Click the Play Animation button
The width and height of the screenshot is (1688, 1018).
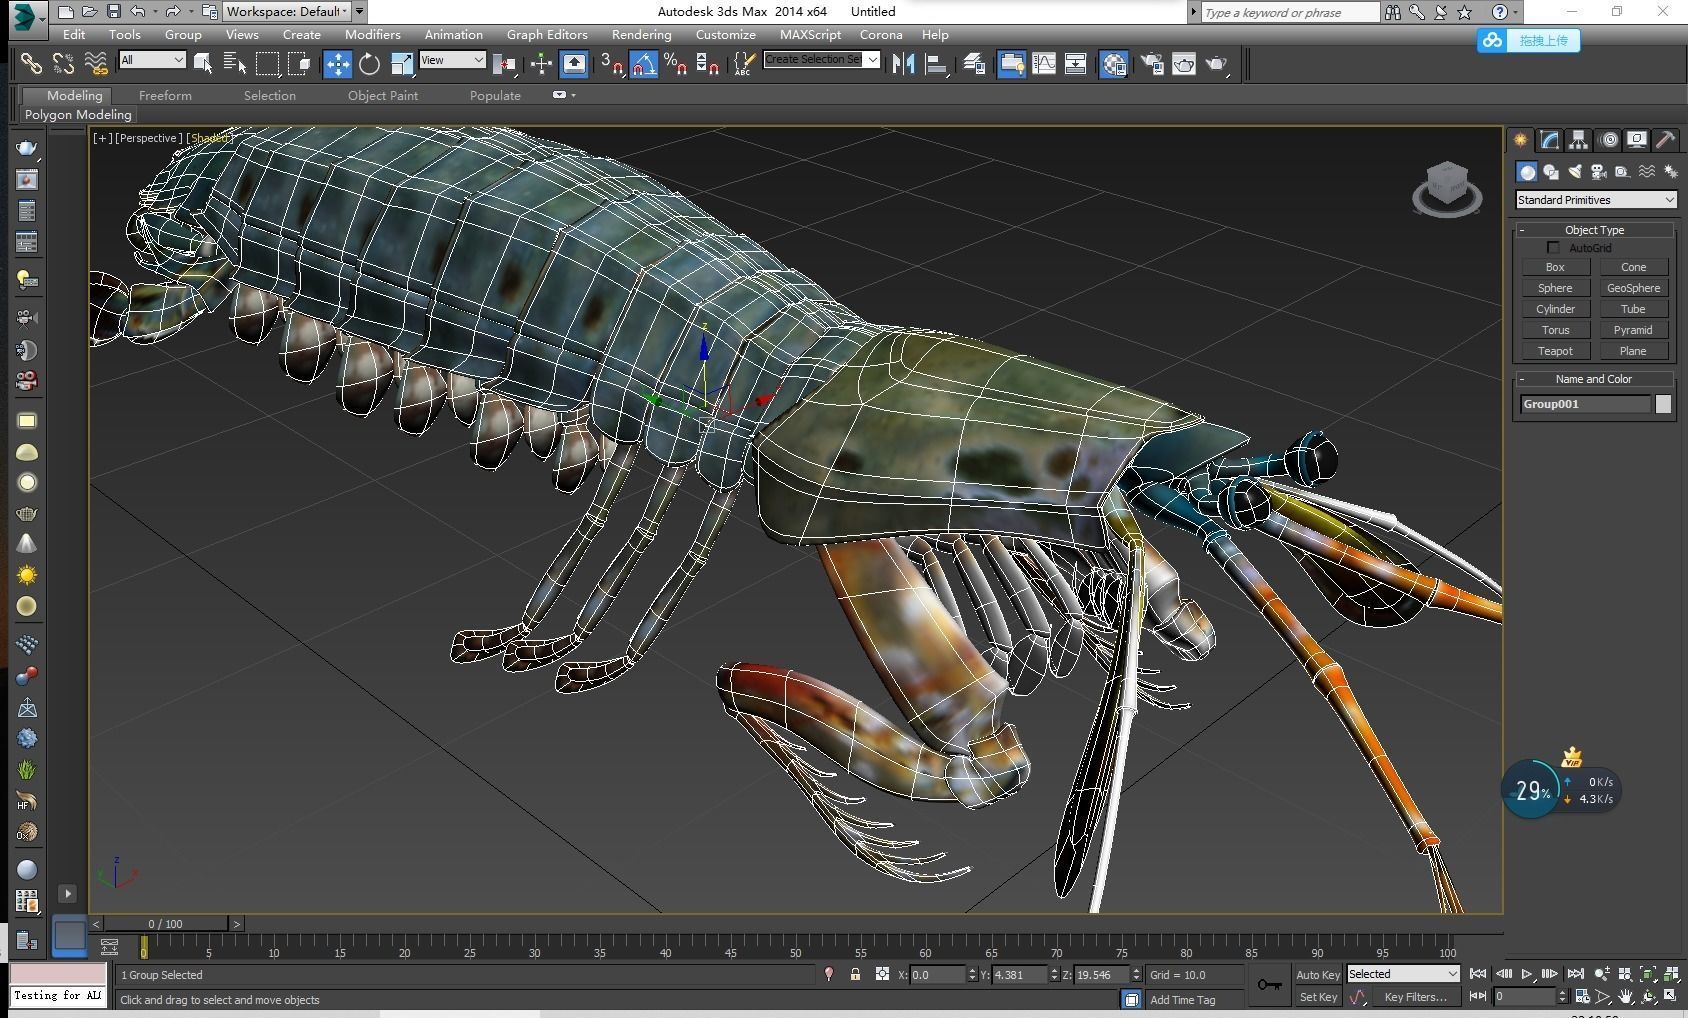[x=1526, y=974]
